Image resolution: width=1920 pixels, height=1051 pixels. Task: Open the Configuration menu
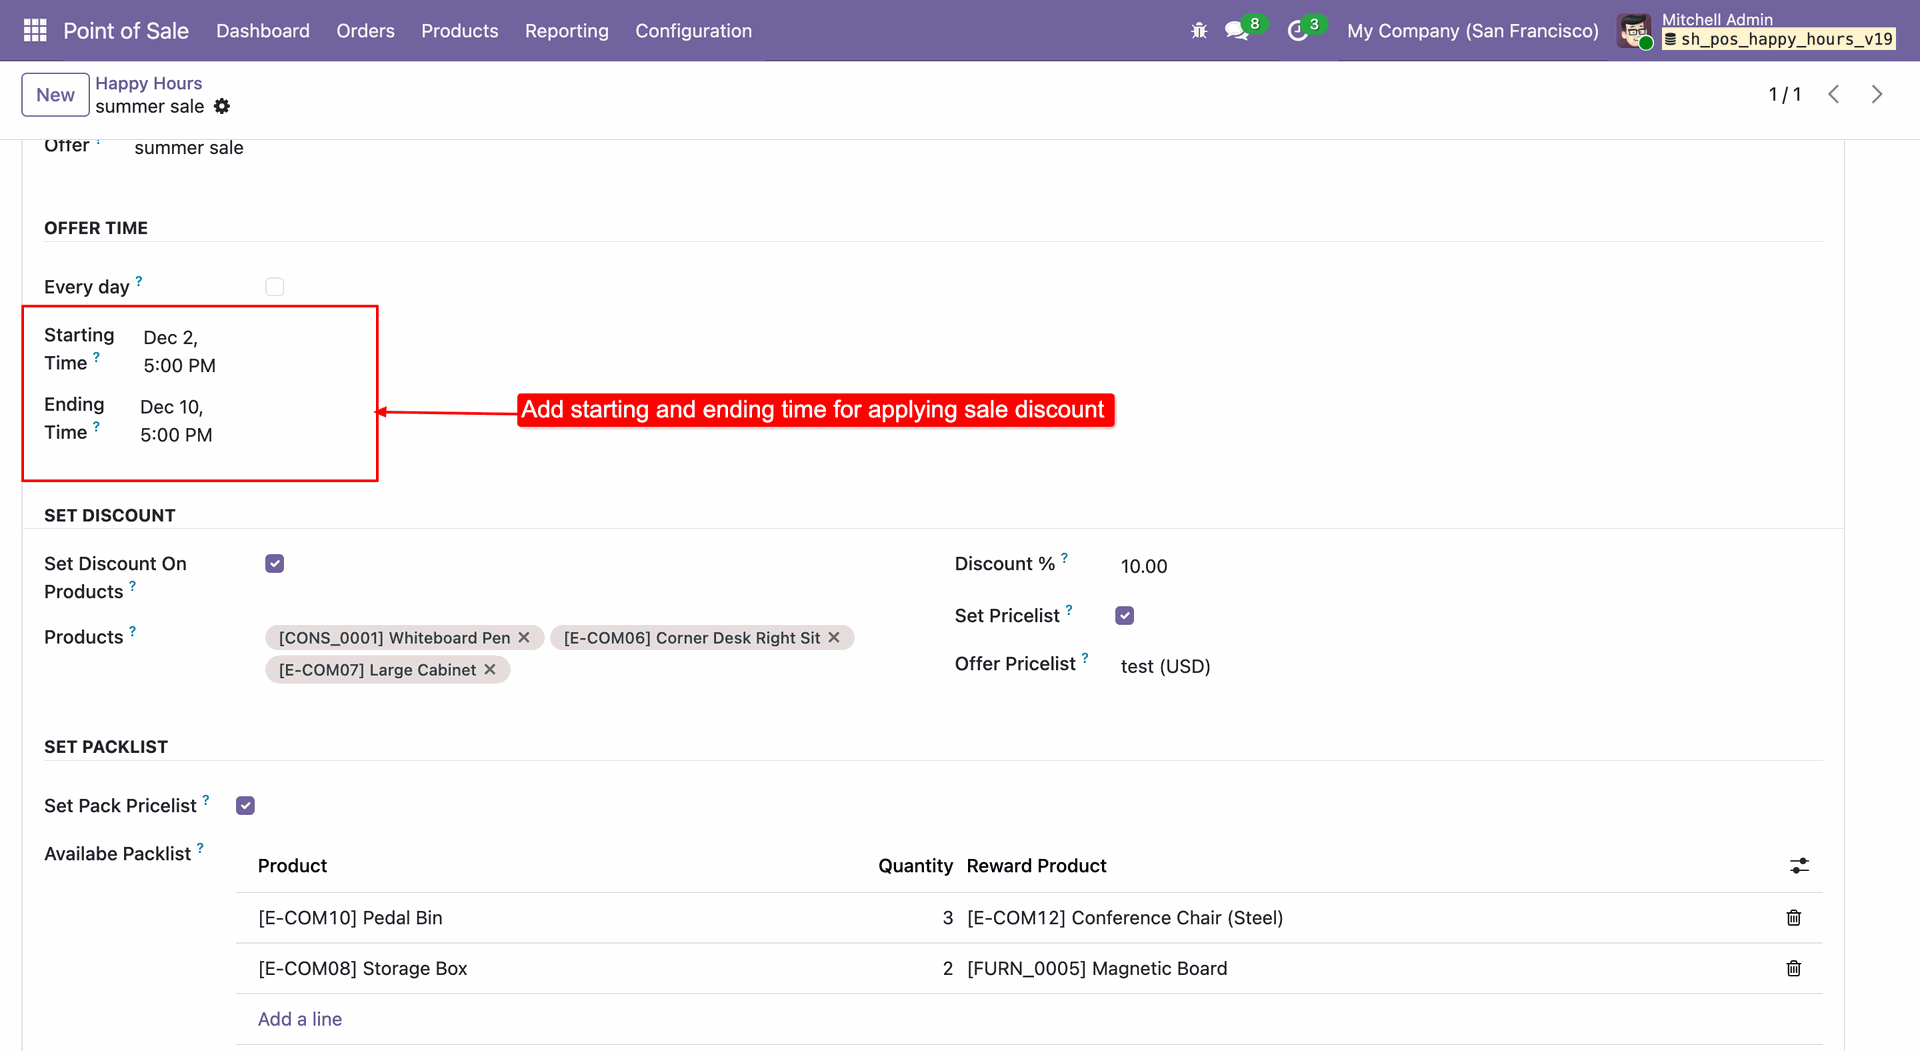click(x=693, y=31)
